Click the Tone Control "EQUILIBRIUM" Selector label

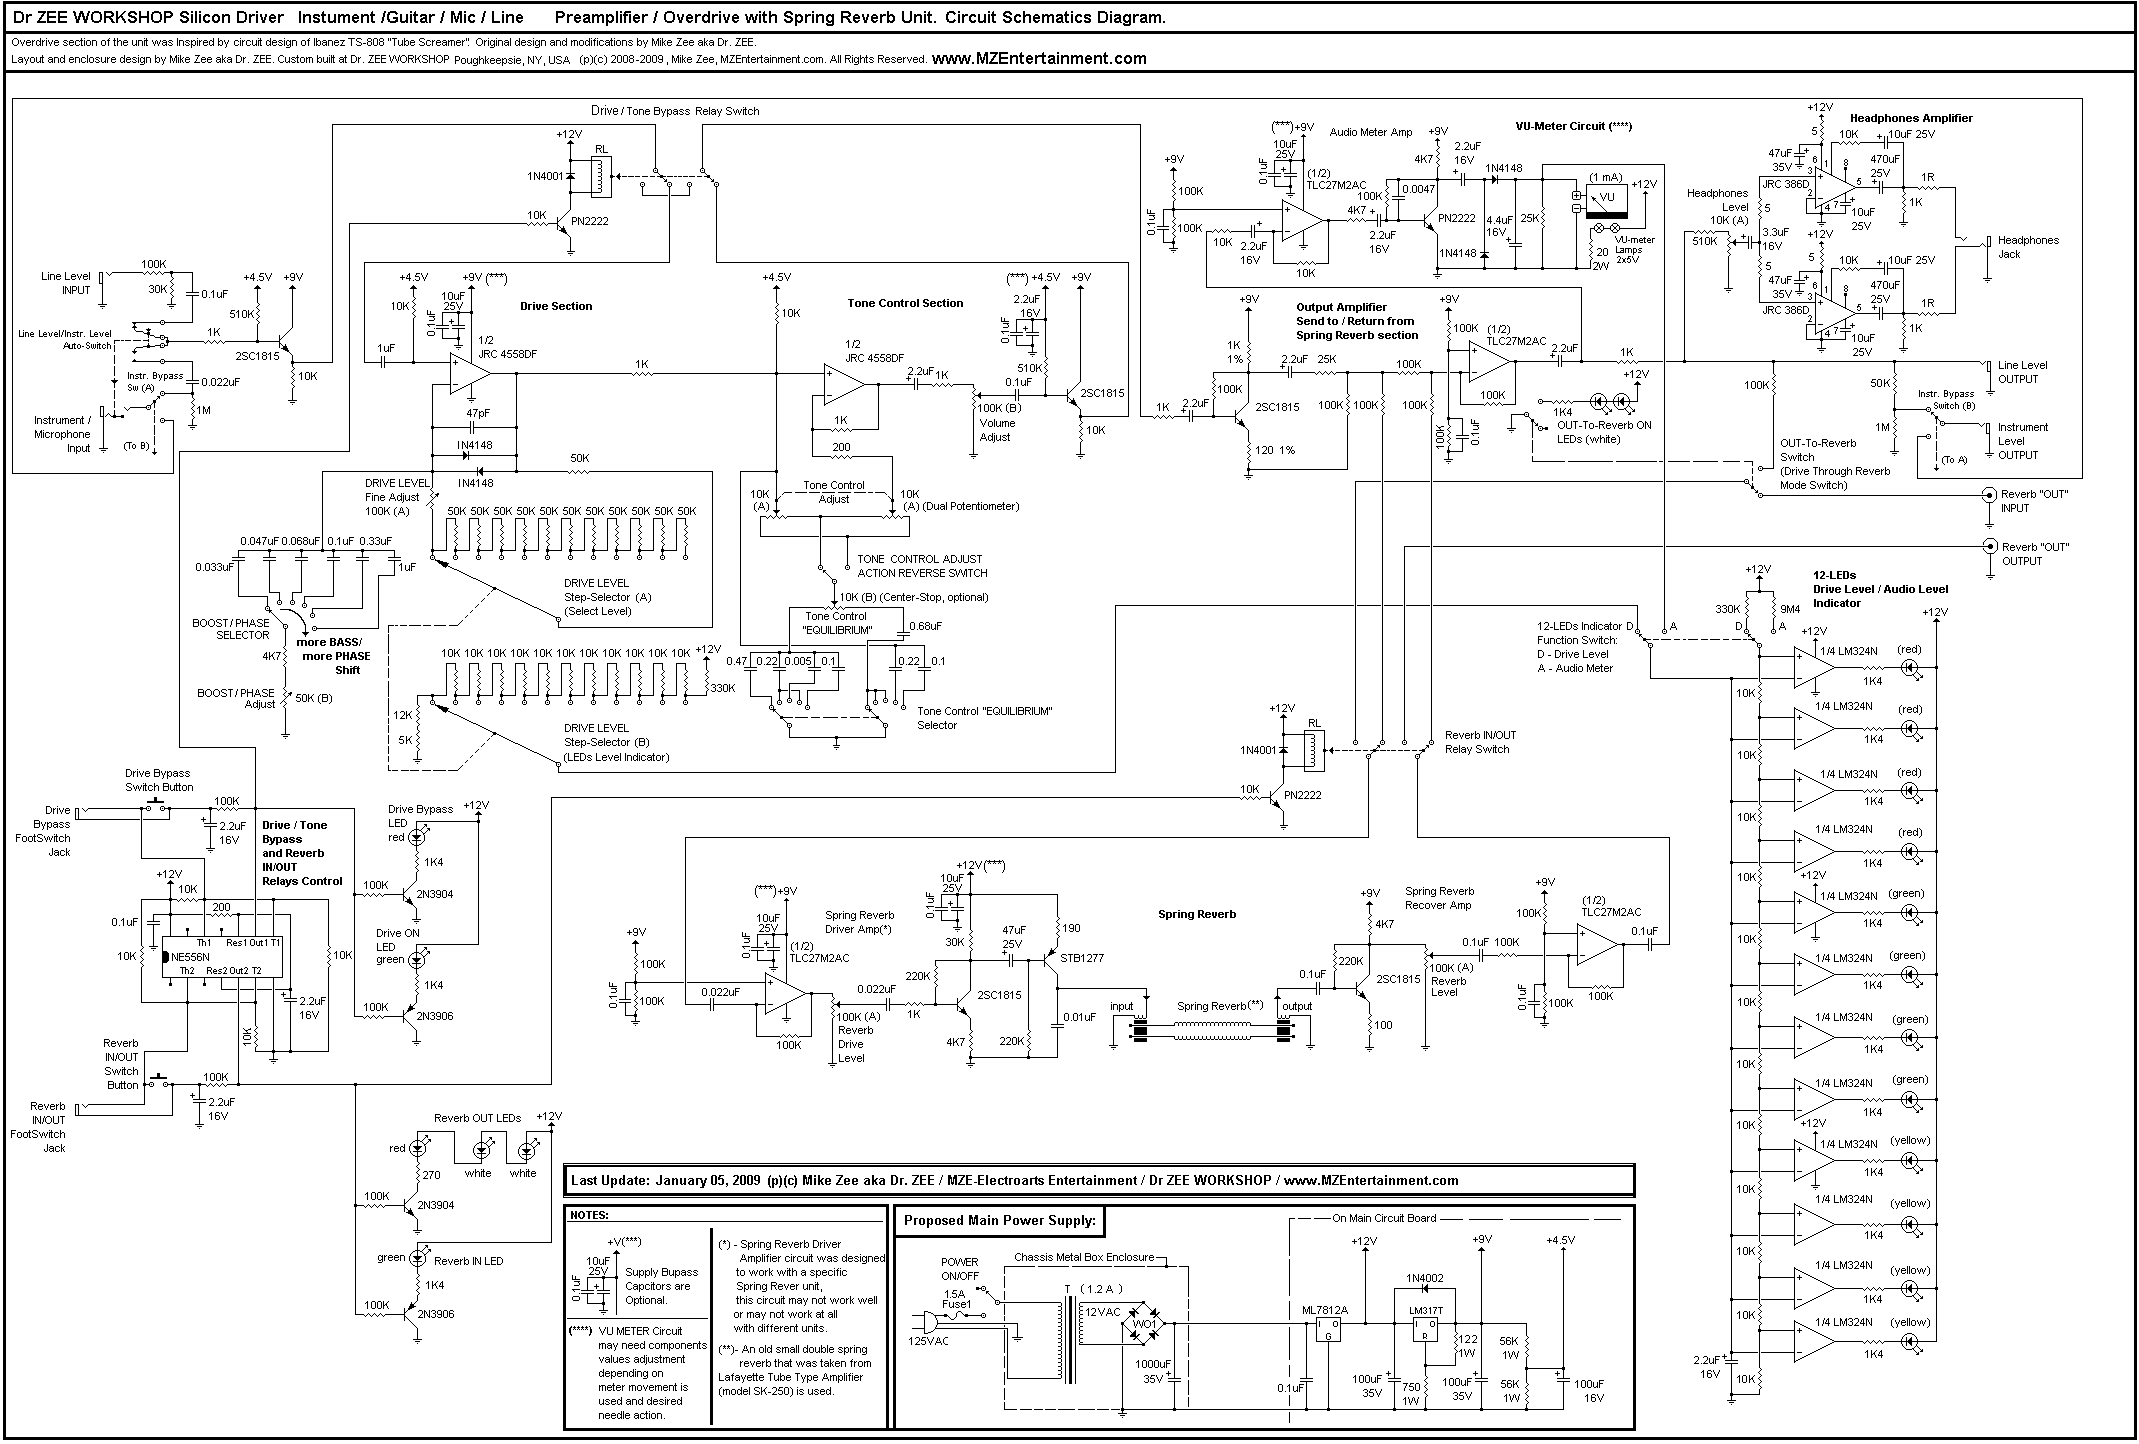pos(985,718)
